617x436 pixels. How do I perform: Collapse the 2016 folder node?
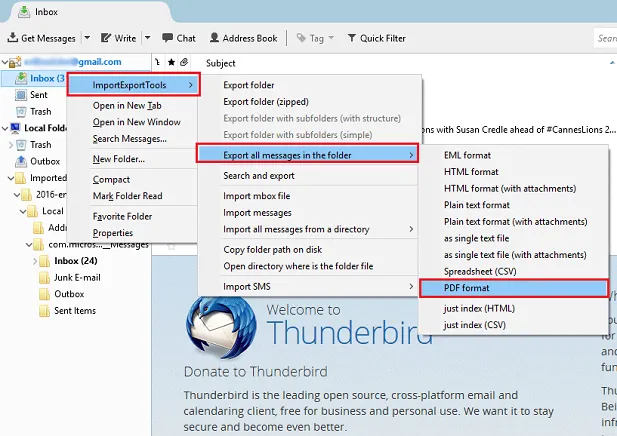tap(17, 194)
